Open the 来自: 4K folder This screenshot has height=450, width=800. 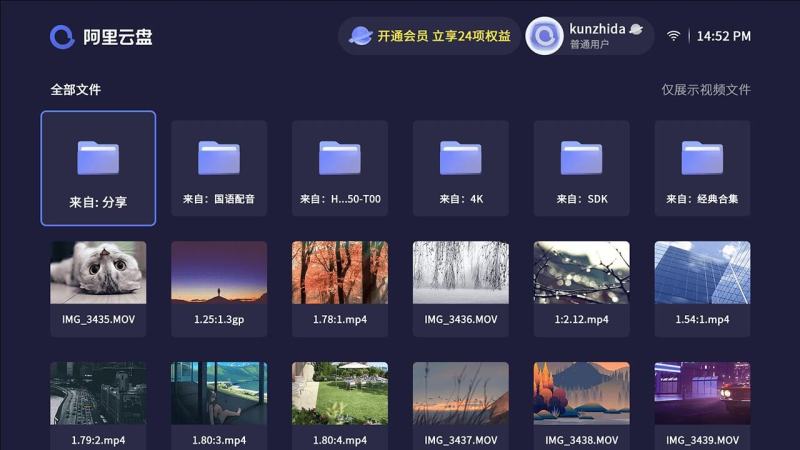point(461,168)
